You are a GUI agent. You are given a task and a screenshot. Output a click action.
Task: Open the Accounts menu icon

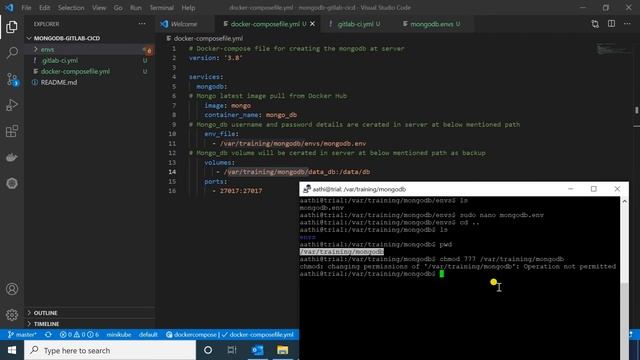click(x=12, y=289)
